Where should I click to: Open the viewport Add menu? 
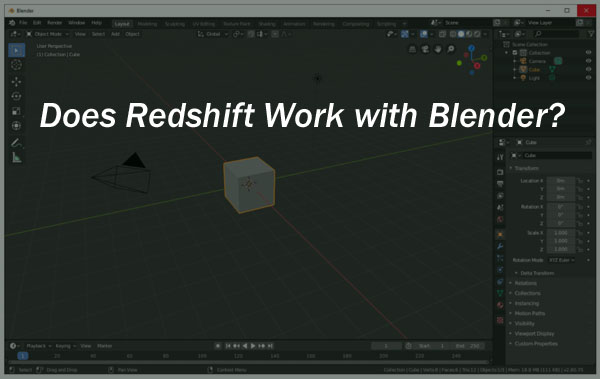(115, 34)
